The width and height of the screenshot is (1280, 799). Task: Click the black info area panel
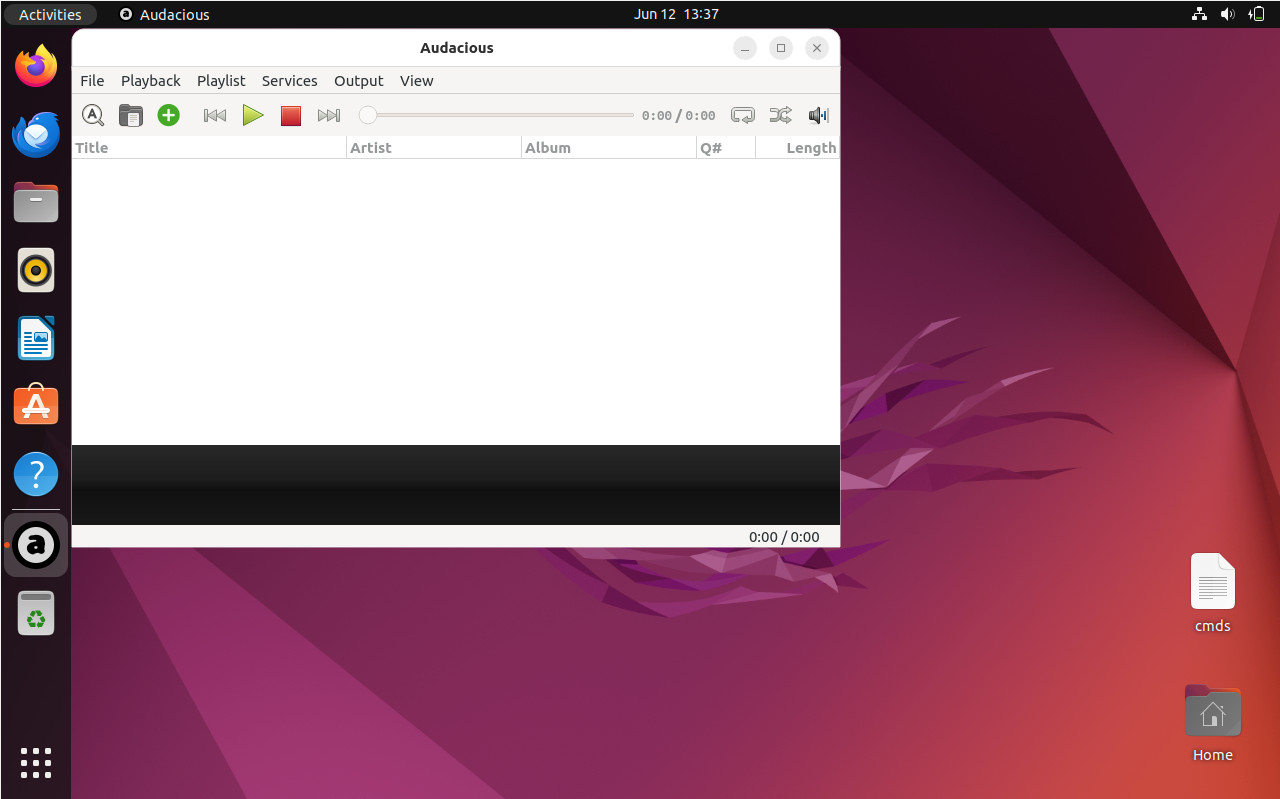click(456, 485)
